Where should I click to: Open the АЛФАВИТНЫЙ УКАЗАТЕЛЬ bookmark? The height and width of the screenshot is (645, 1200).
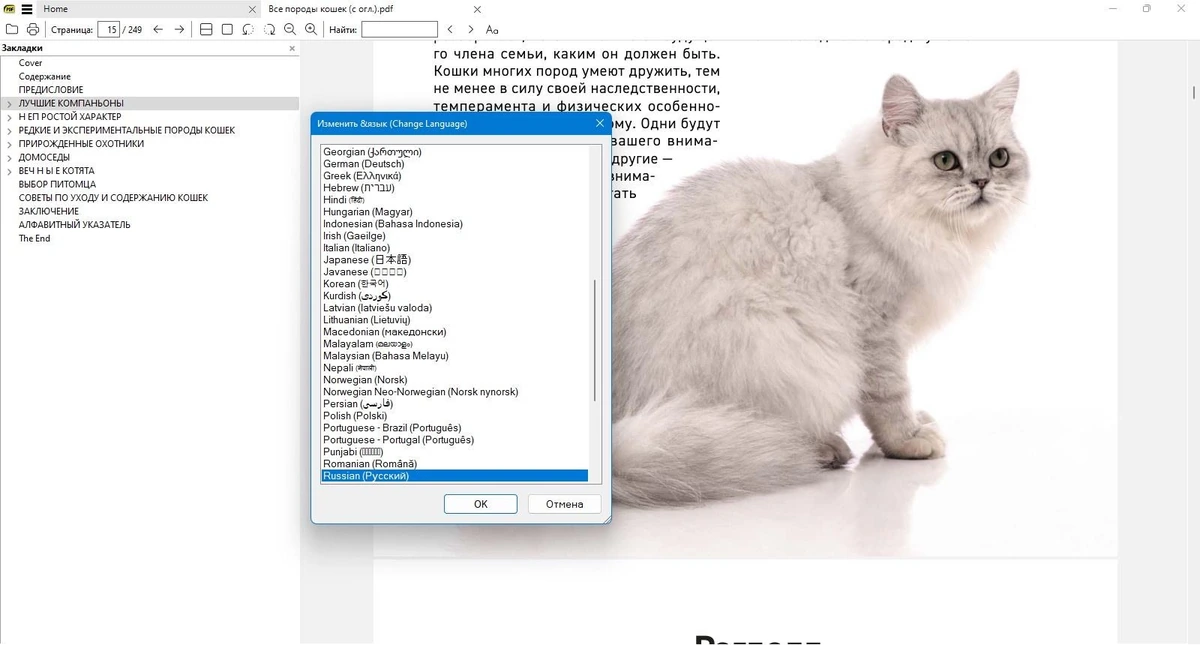75,225
